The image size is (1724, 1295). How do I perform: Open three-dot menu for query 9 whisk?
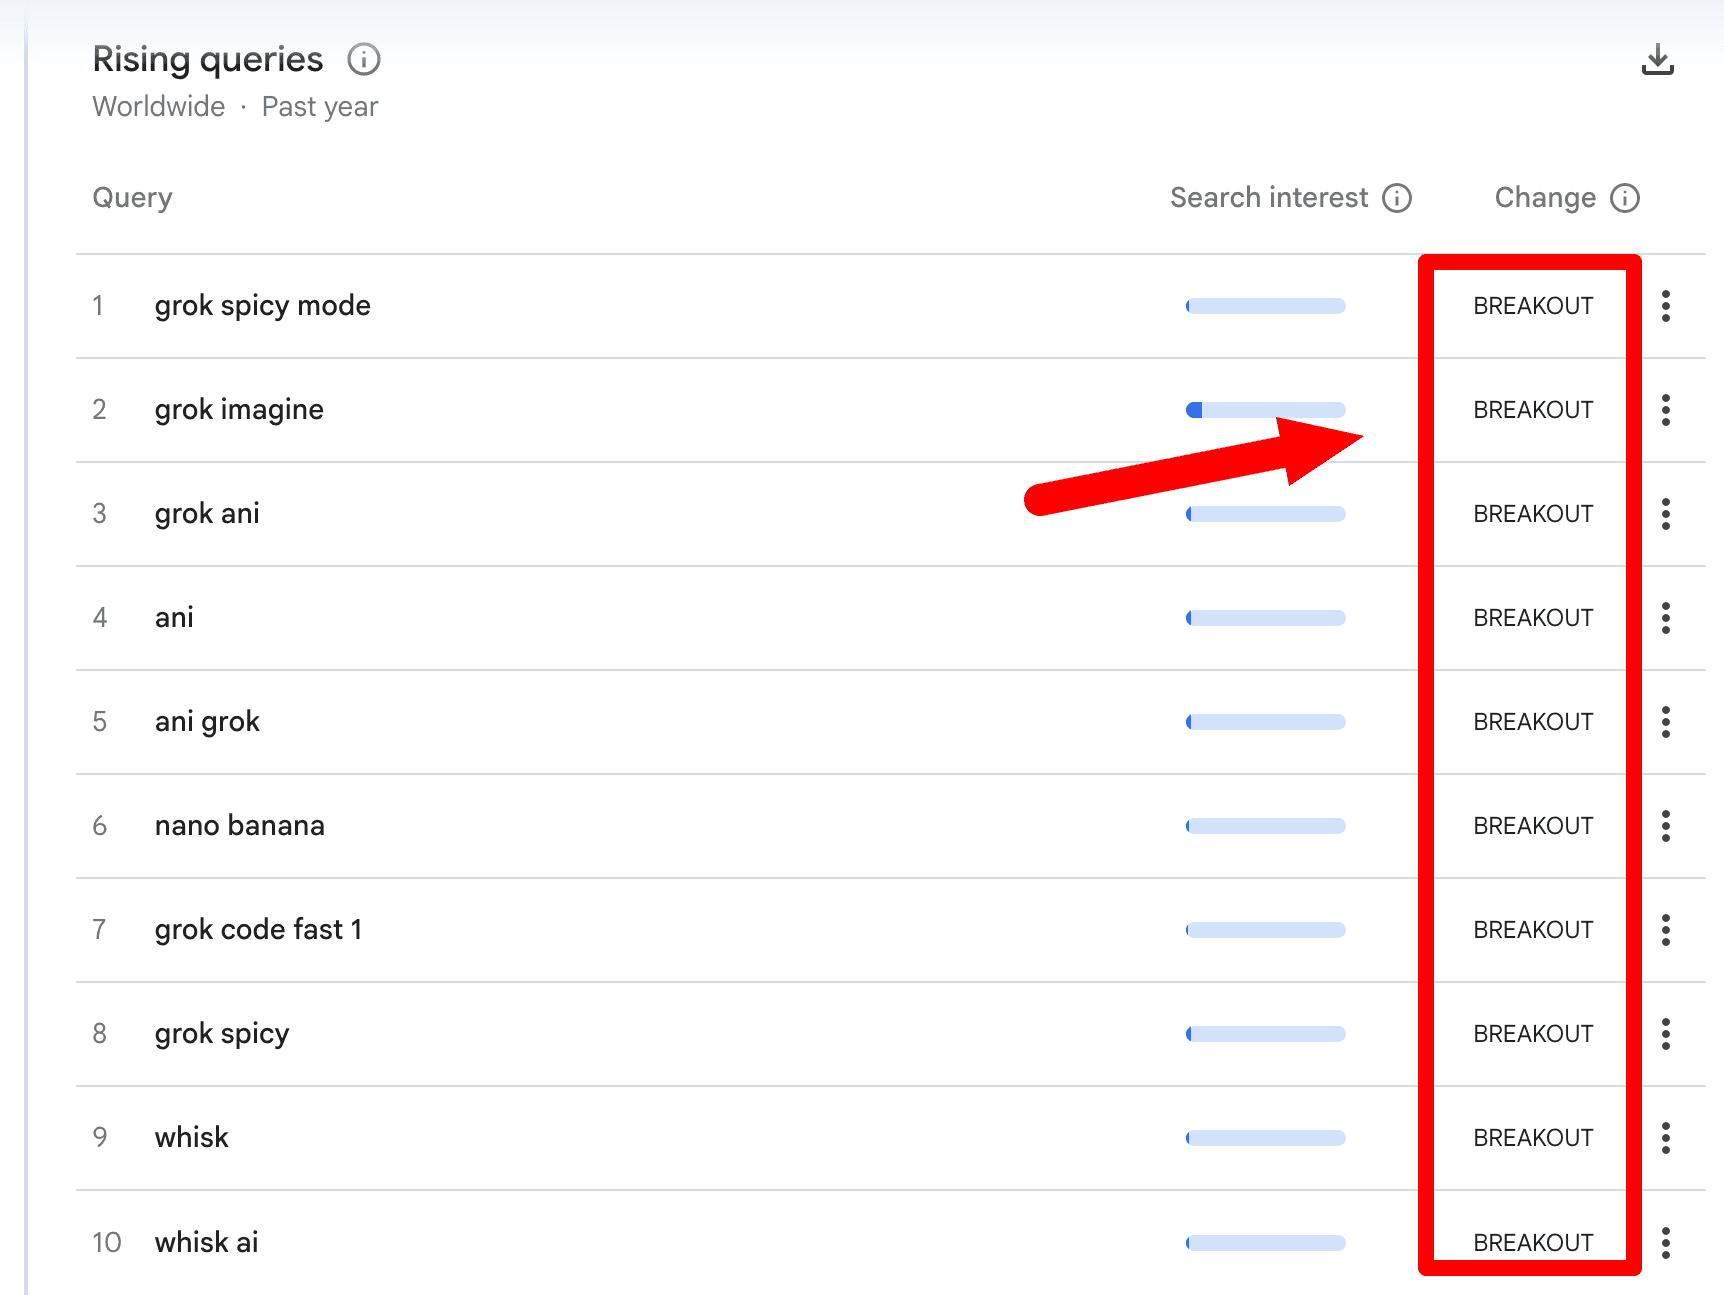(x=1666, y=1138)
